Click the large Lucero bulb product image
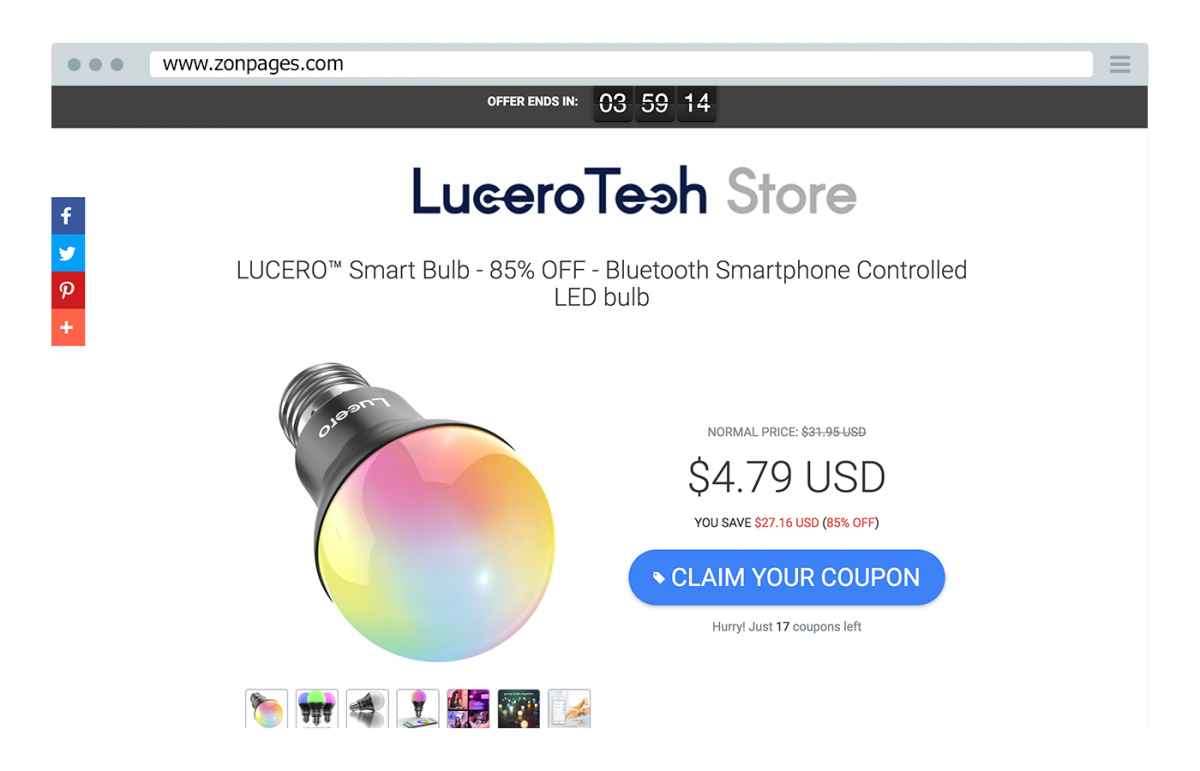This screenshot has width=1200, height=771. click(415, 511)
